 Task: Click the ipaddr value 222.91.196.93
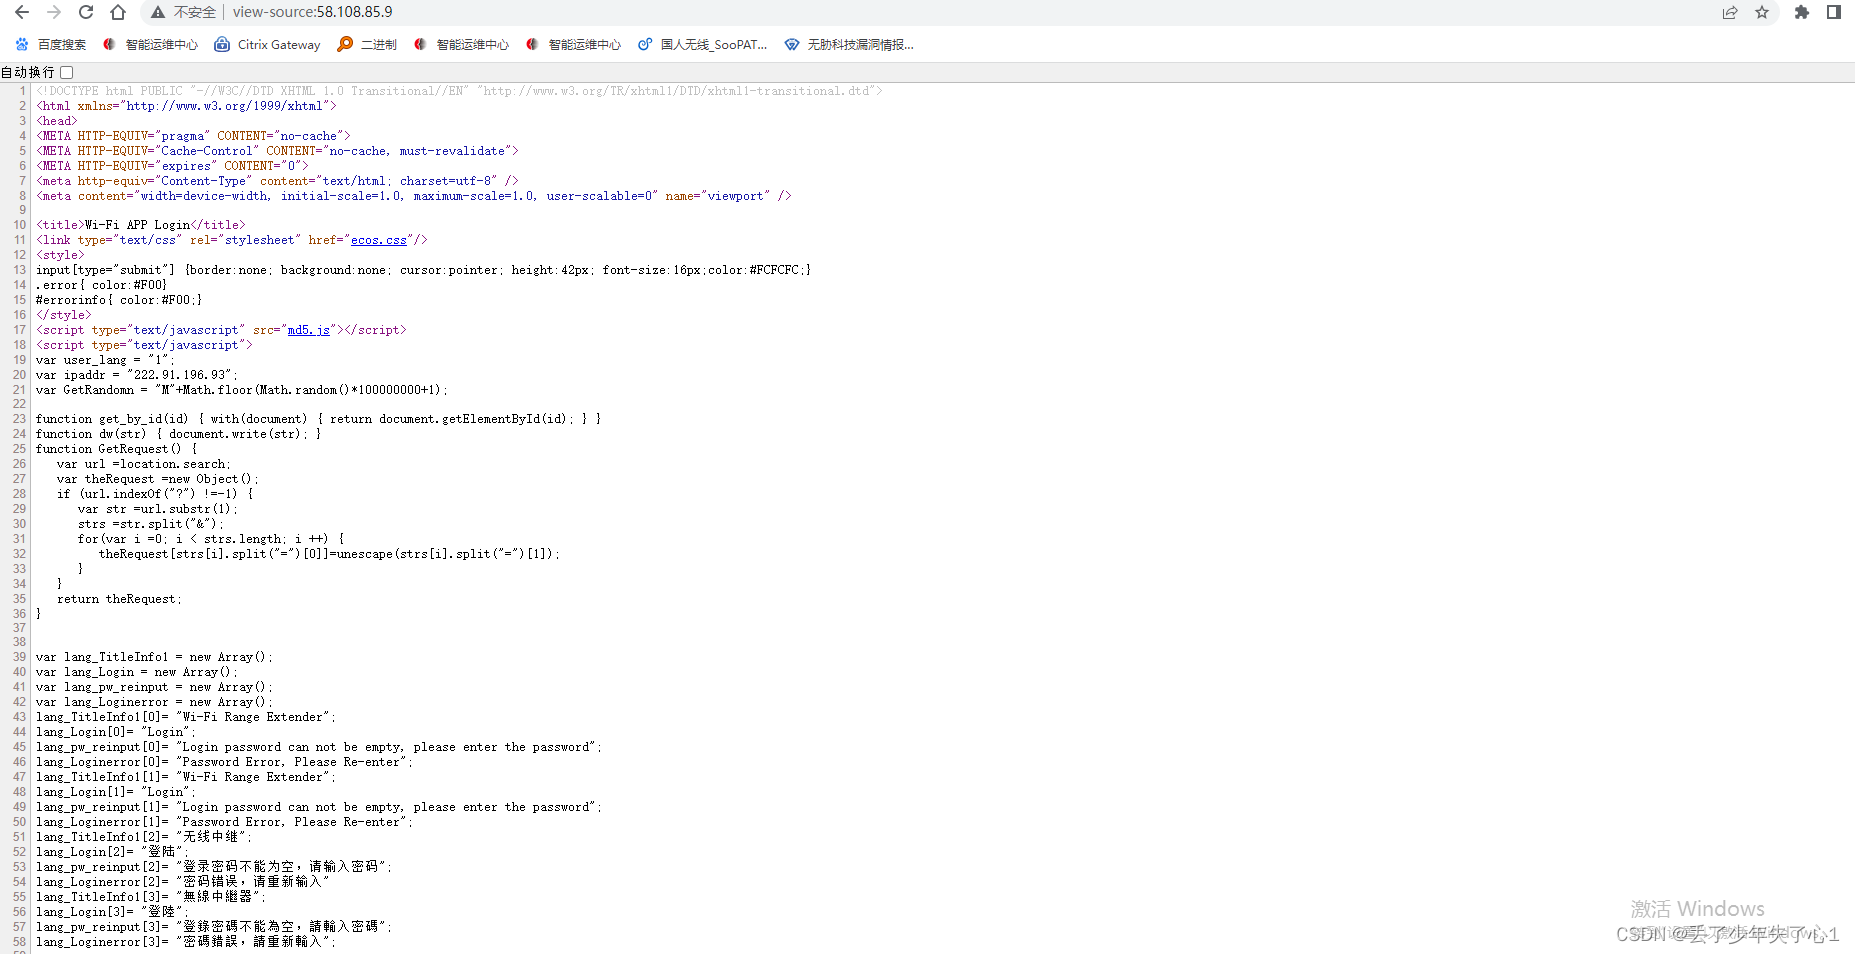pos(182,375)
